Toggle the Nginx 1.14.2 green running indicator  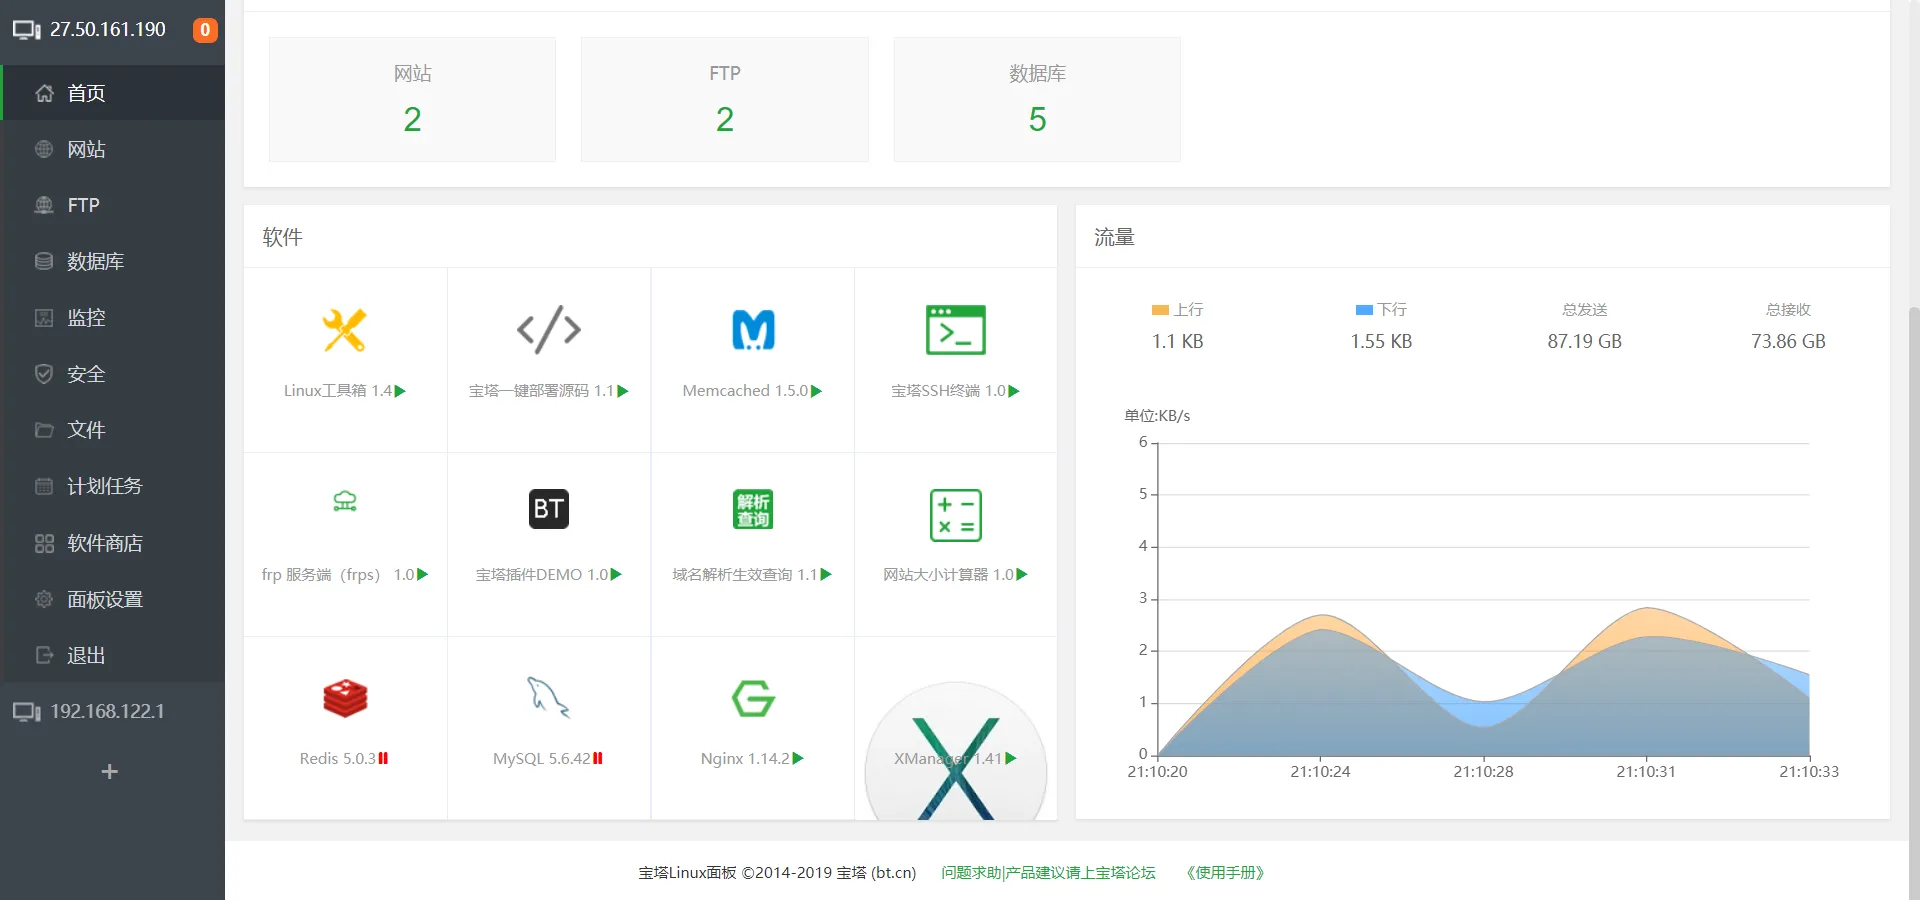(798, 758)
